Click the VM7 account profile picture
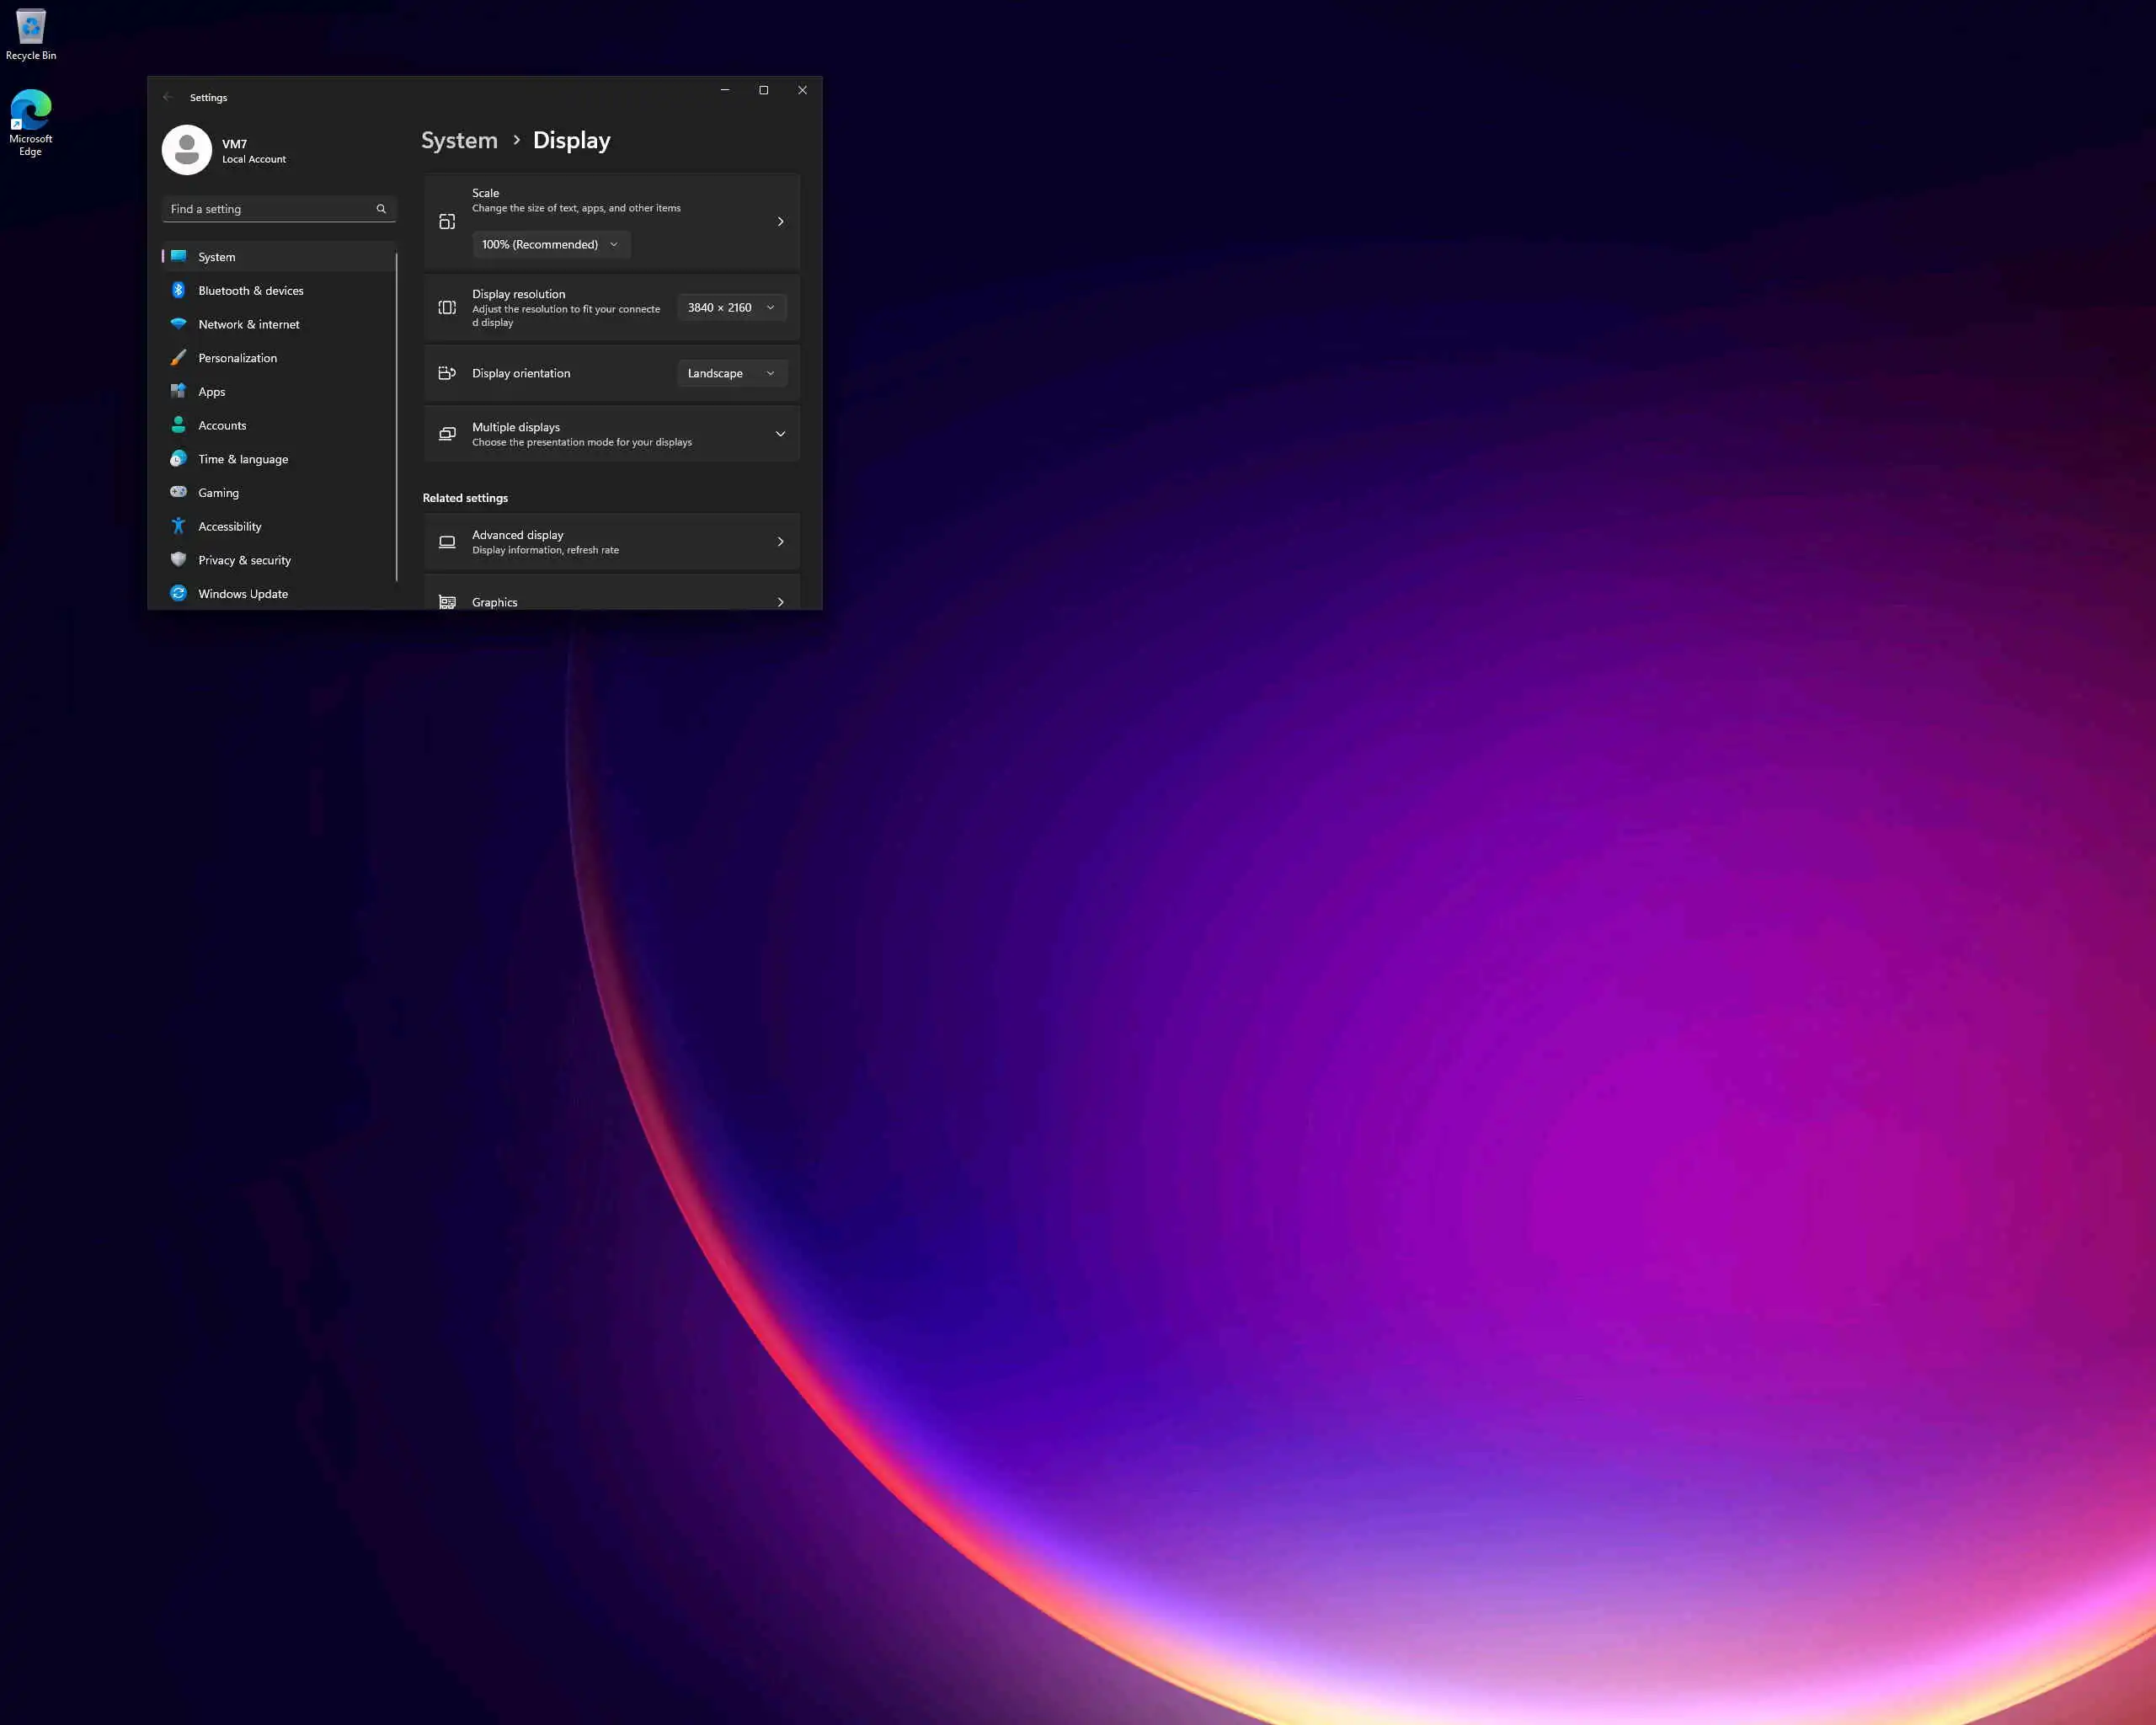This screenshot has width=2156, height=1725. (187, 150)
